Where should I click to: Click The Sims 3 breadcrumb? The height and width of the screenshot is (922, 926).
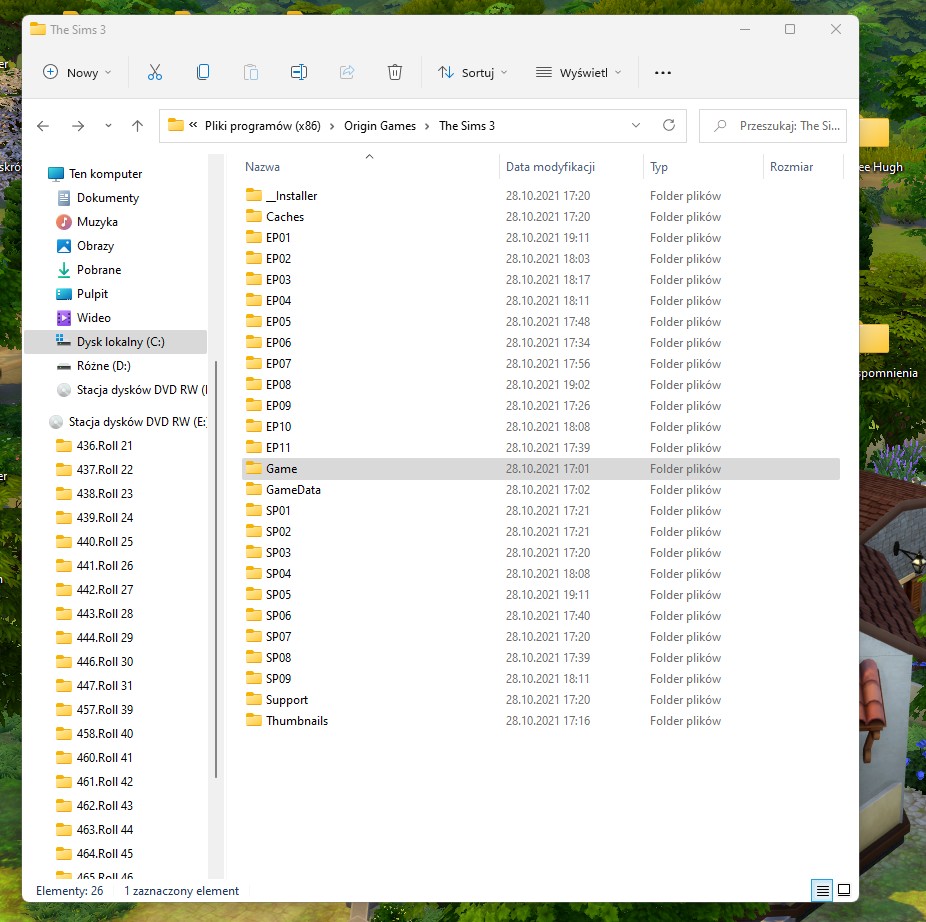coord(467,126)
